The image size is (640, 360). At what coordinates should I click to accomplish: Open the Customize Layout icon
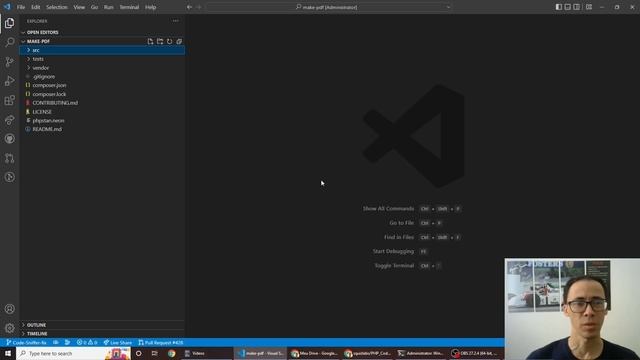pos(589,7)
